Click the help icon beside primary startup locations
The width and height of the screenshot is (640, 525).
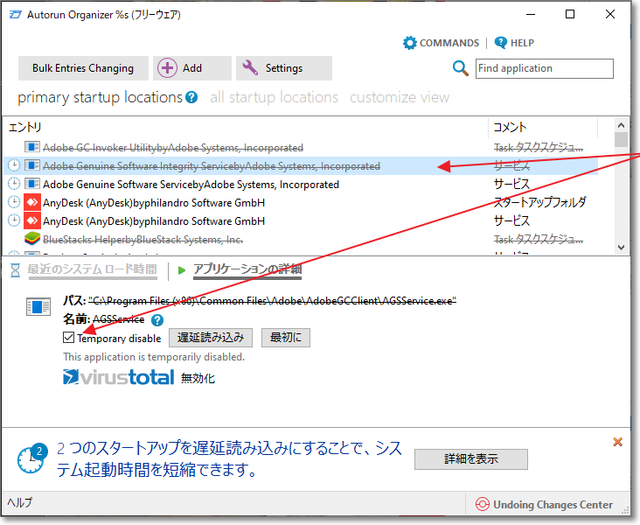pos(191,98)
